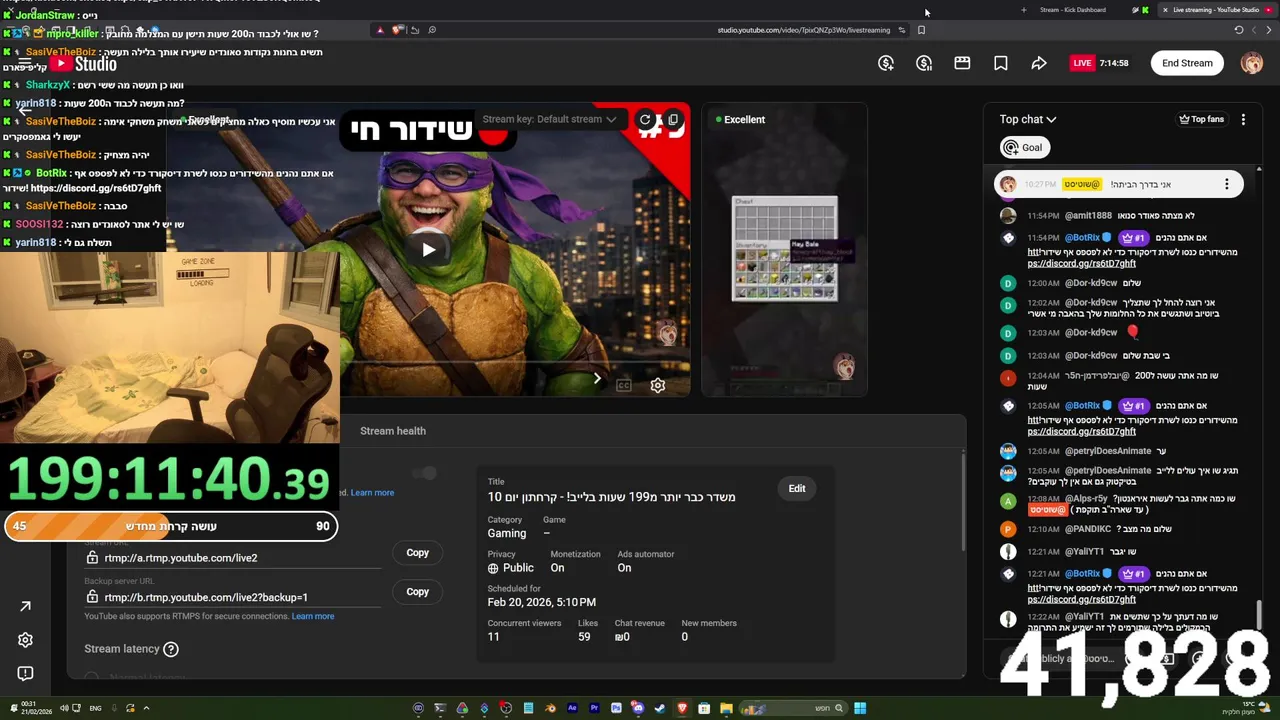Click the sidebar send feedback icon
Screen dimensions: 1280x720
[x=26, y=674]
